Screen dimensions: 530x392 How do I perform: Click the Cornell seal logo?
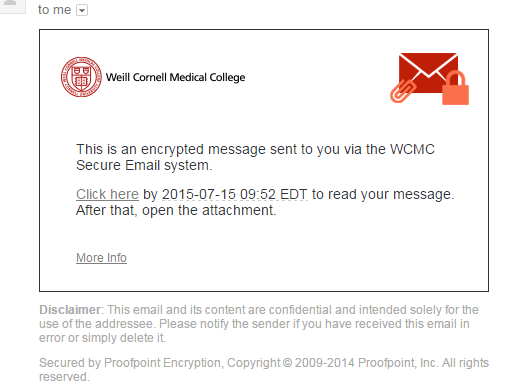coord(81,77)
